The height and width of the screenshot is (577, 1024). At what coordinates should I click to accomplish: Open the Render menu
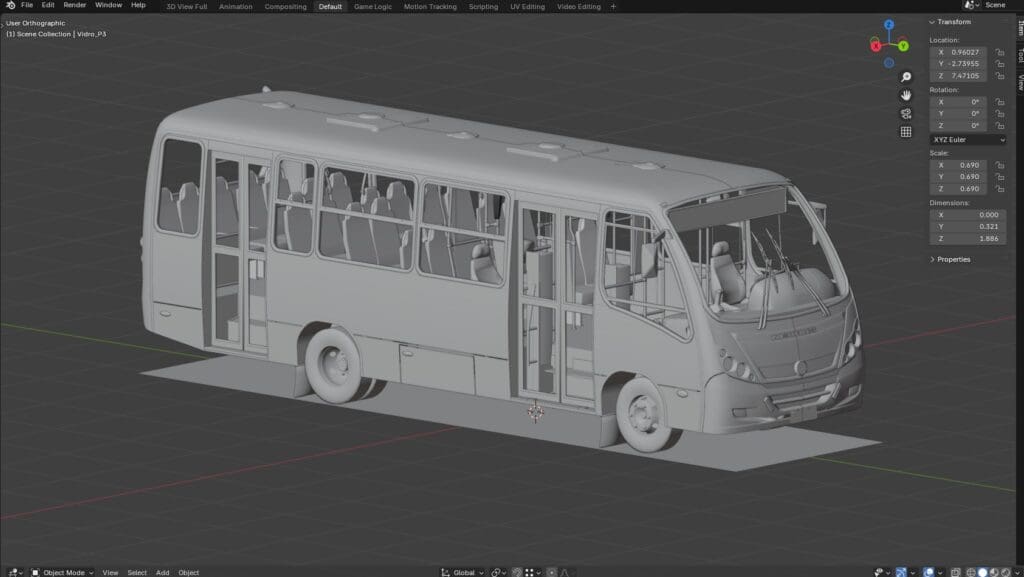tap(75, 5)
